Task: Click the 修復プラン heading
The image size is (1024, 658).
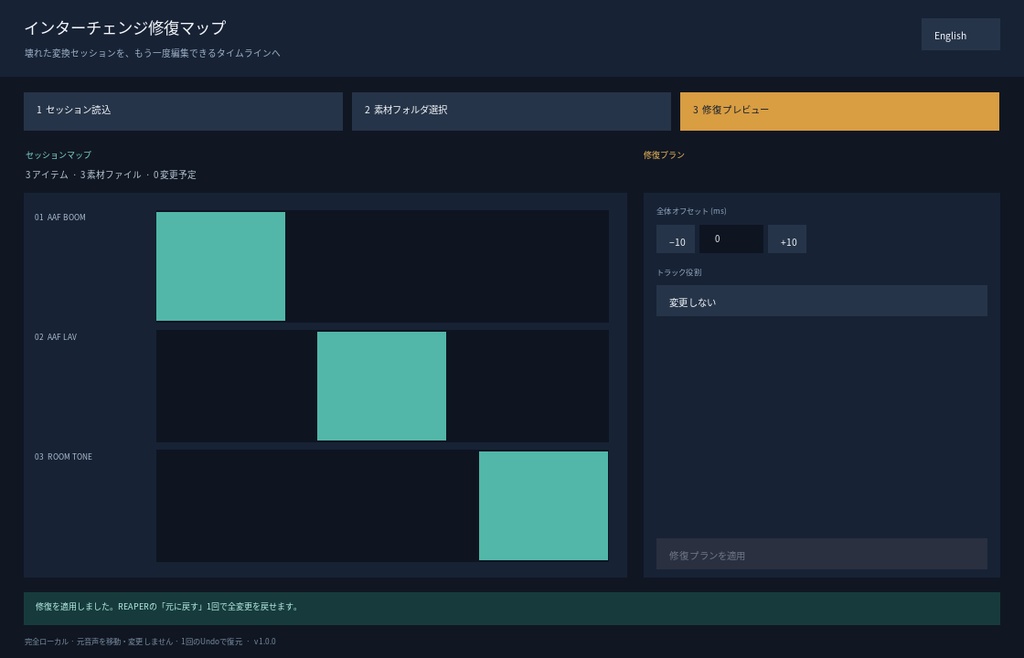Action: [664, 155]
